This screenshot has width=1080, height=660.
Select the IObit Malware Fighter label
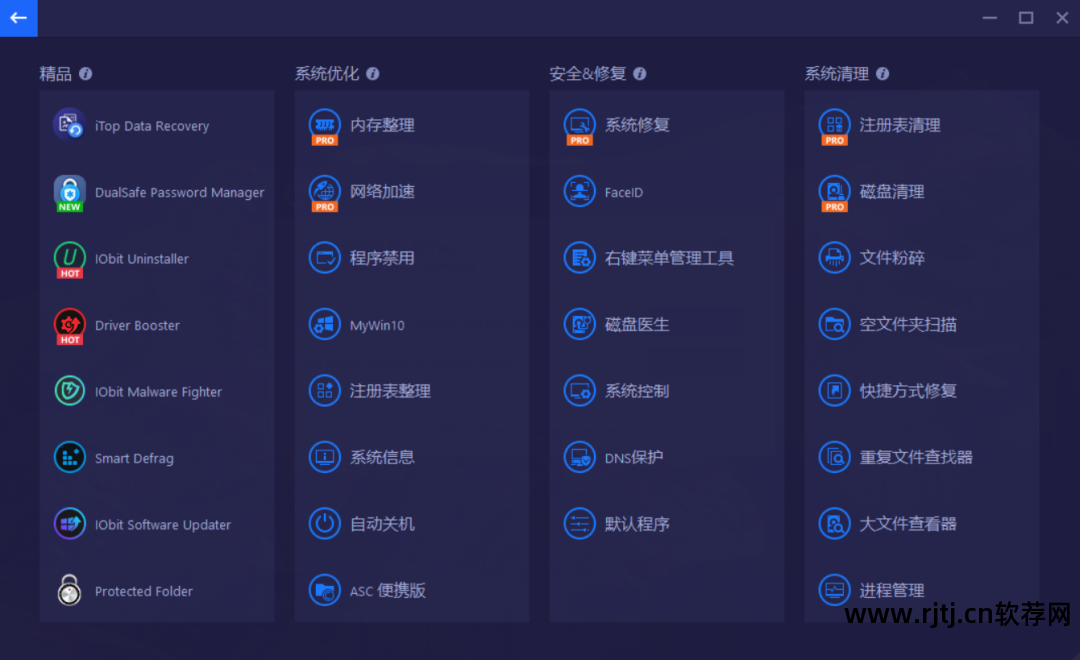click(x=158, y=392)
